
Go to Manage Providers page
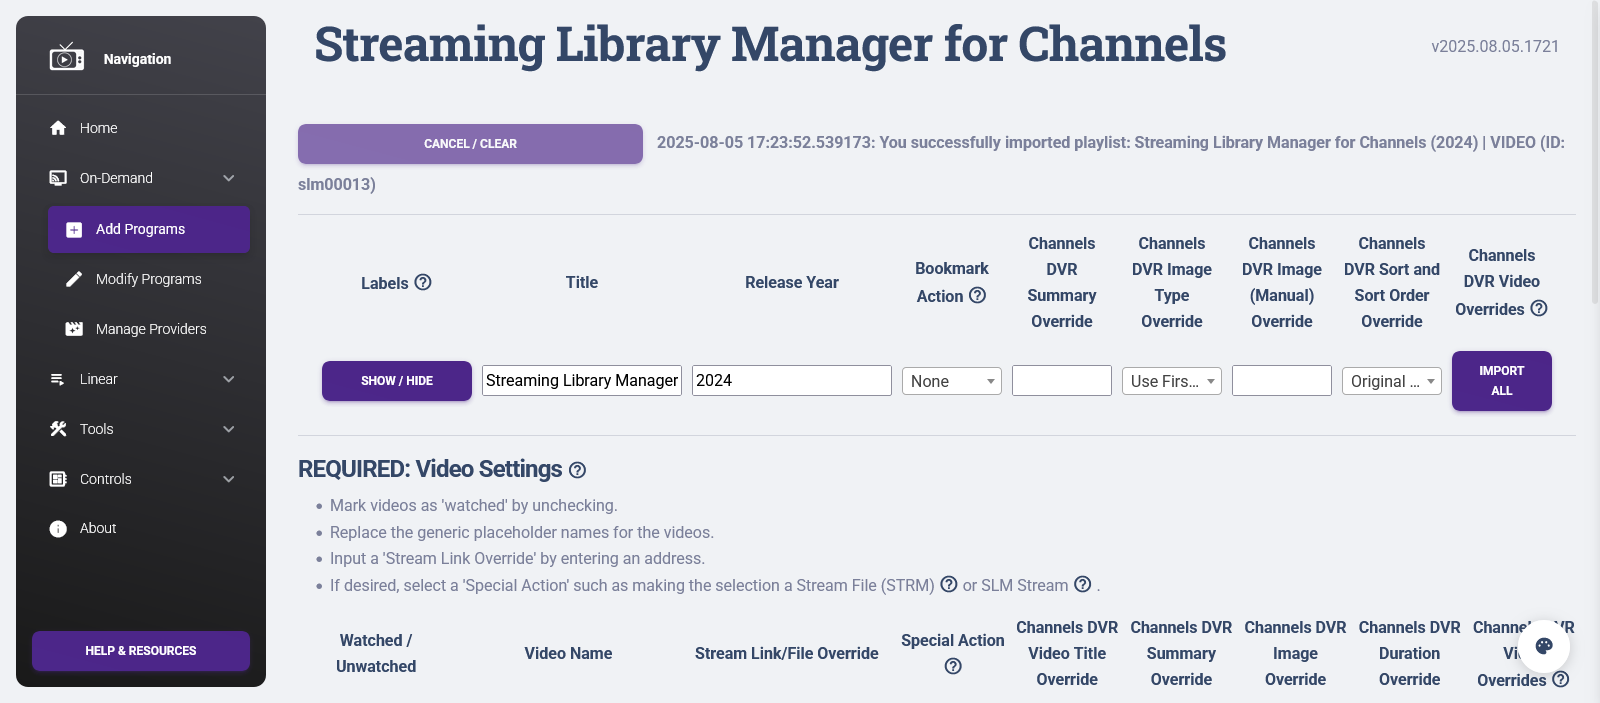click(x=150, y=329)
